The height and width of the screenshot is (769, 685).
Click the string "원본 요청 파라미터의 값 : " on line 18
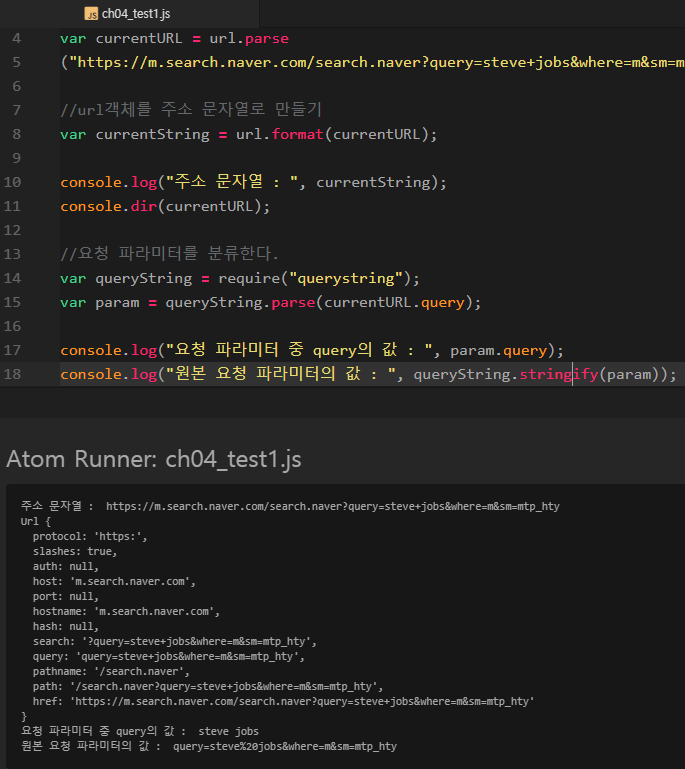[280, 374]
